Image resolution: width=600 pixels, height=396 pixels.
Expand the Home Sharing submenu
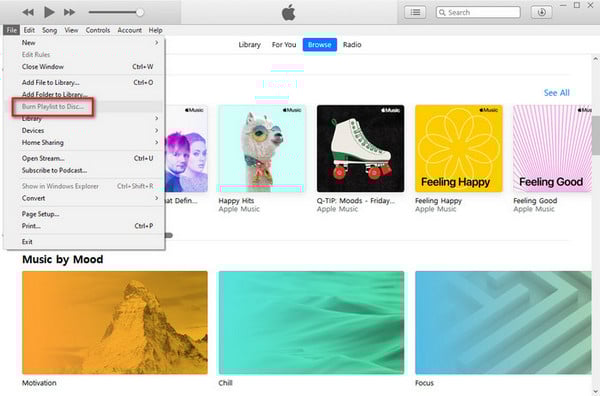[x=85, y=142]
